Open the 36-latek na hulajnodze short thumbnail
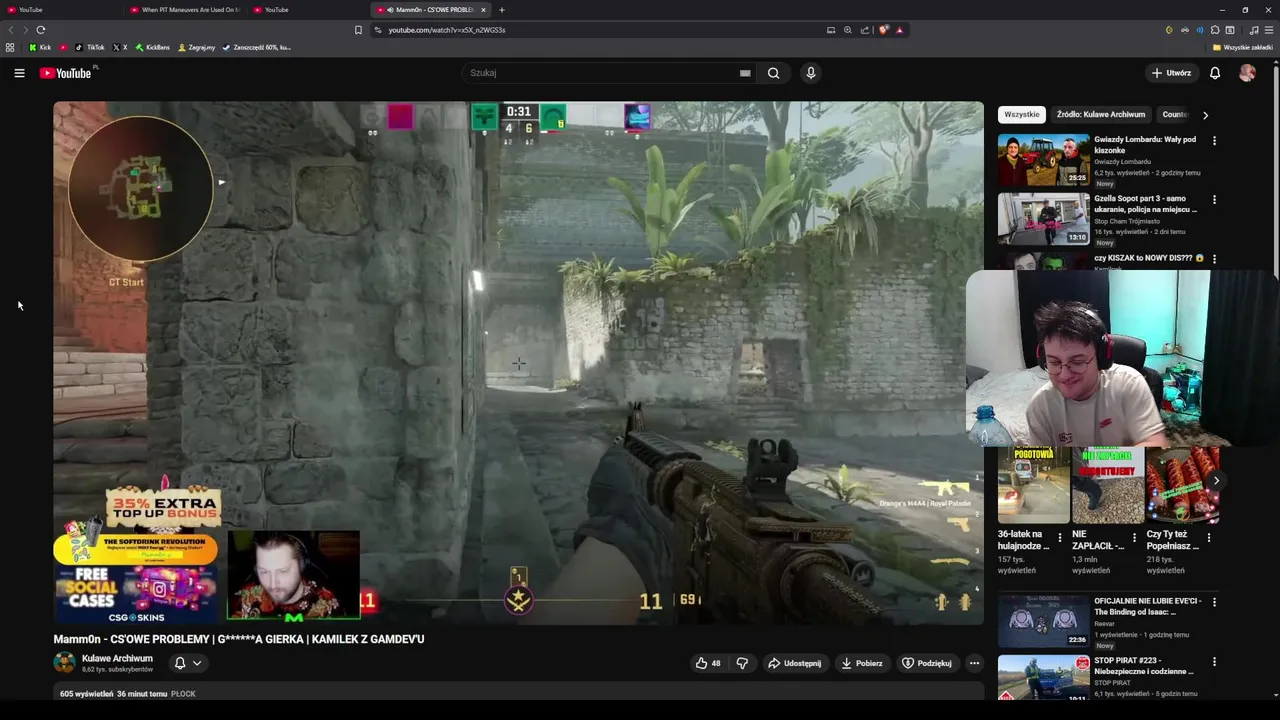The image size is (1280, 720). pyautogui.click(x=1033, y=486)
